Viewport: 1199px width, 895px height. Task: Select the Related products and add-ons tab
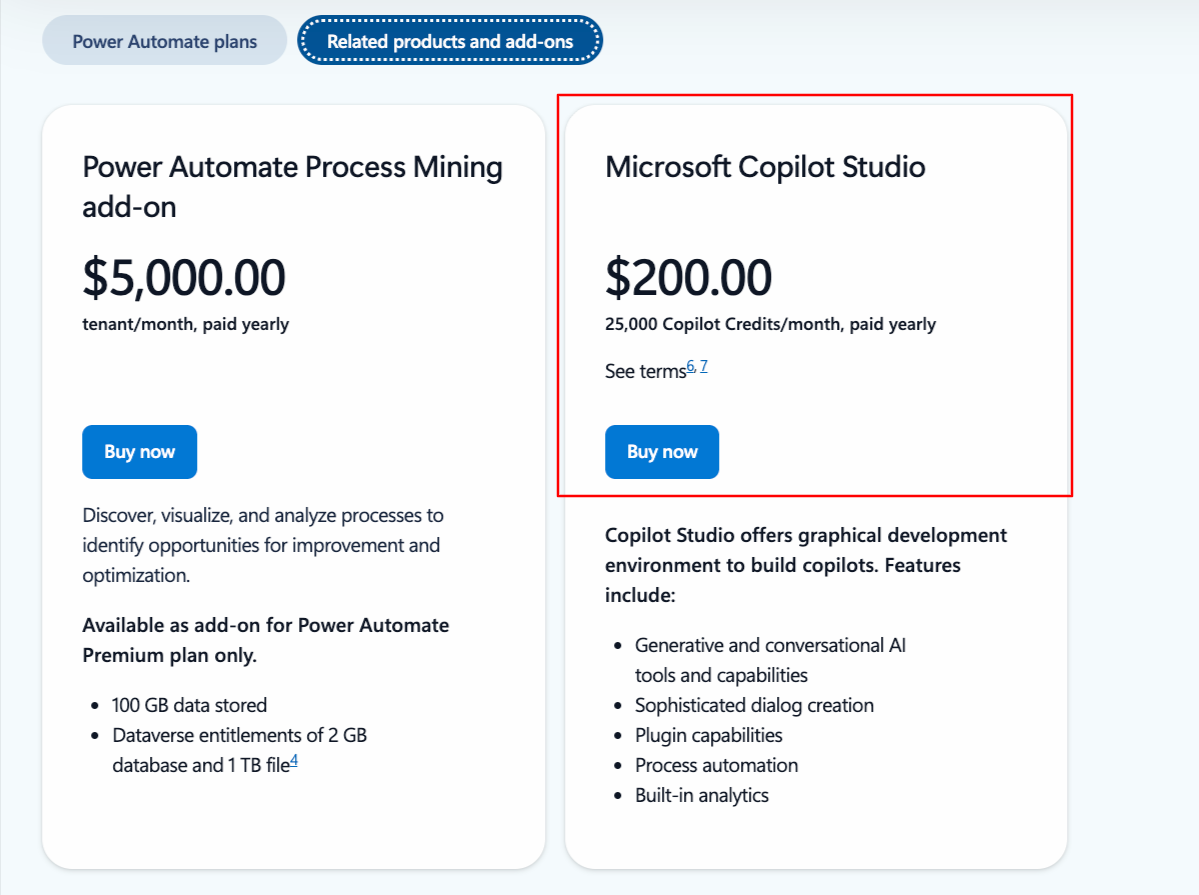(450, 41)
